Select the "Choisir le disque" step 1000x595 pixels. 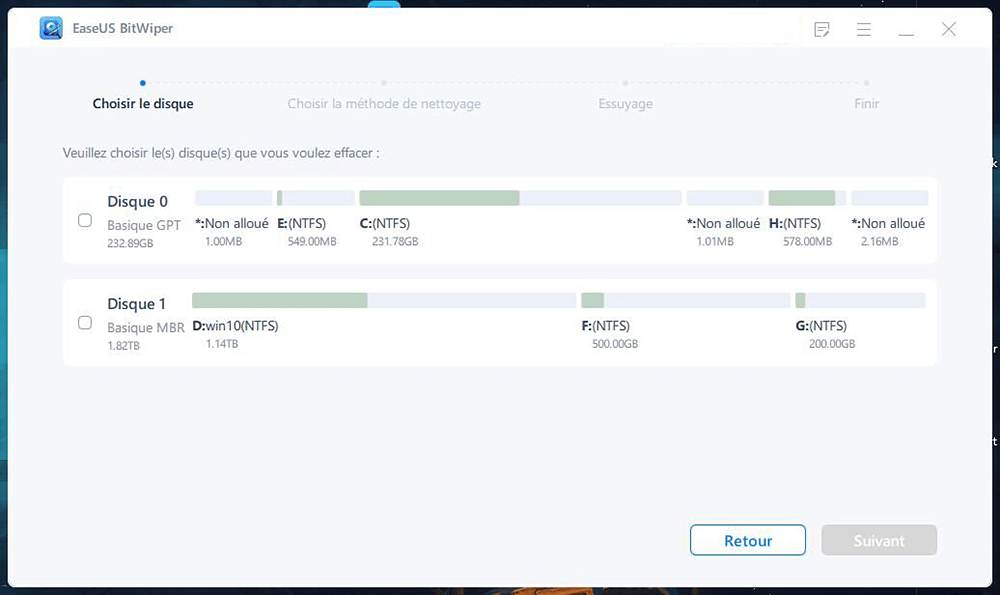[143, 104]
